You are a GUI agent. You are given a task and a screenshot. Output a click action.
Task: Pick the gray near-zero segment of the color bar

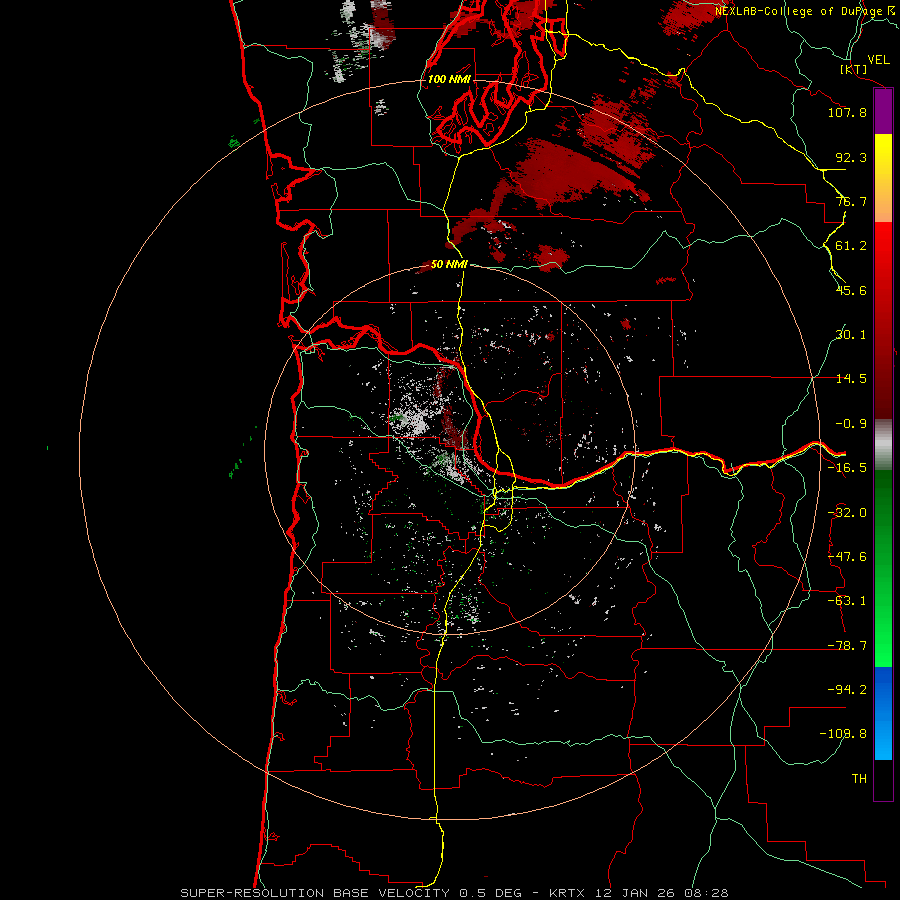pos(883,445)
